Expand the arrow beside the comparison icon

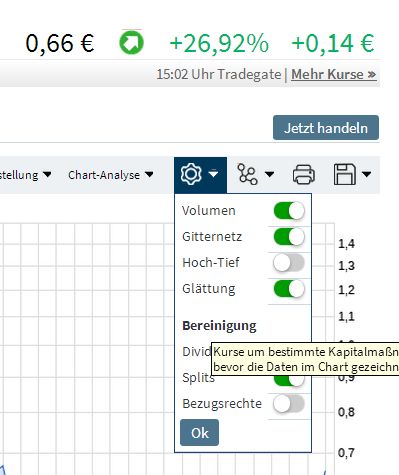269,174
